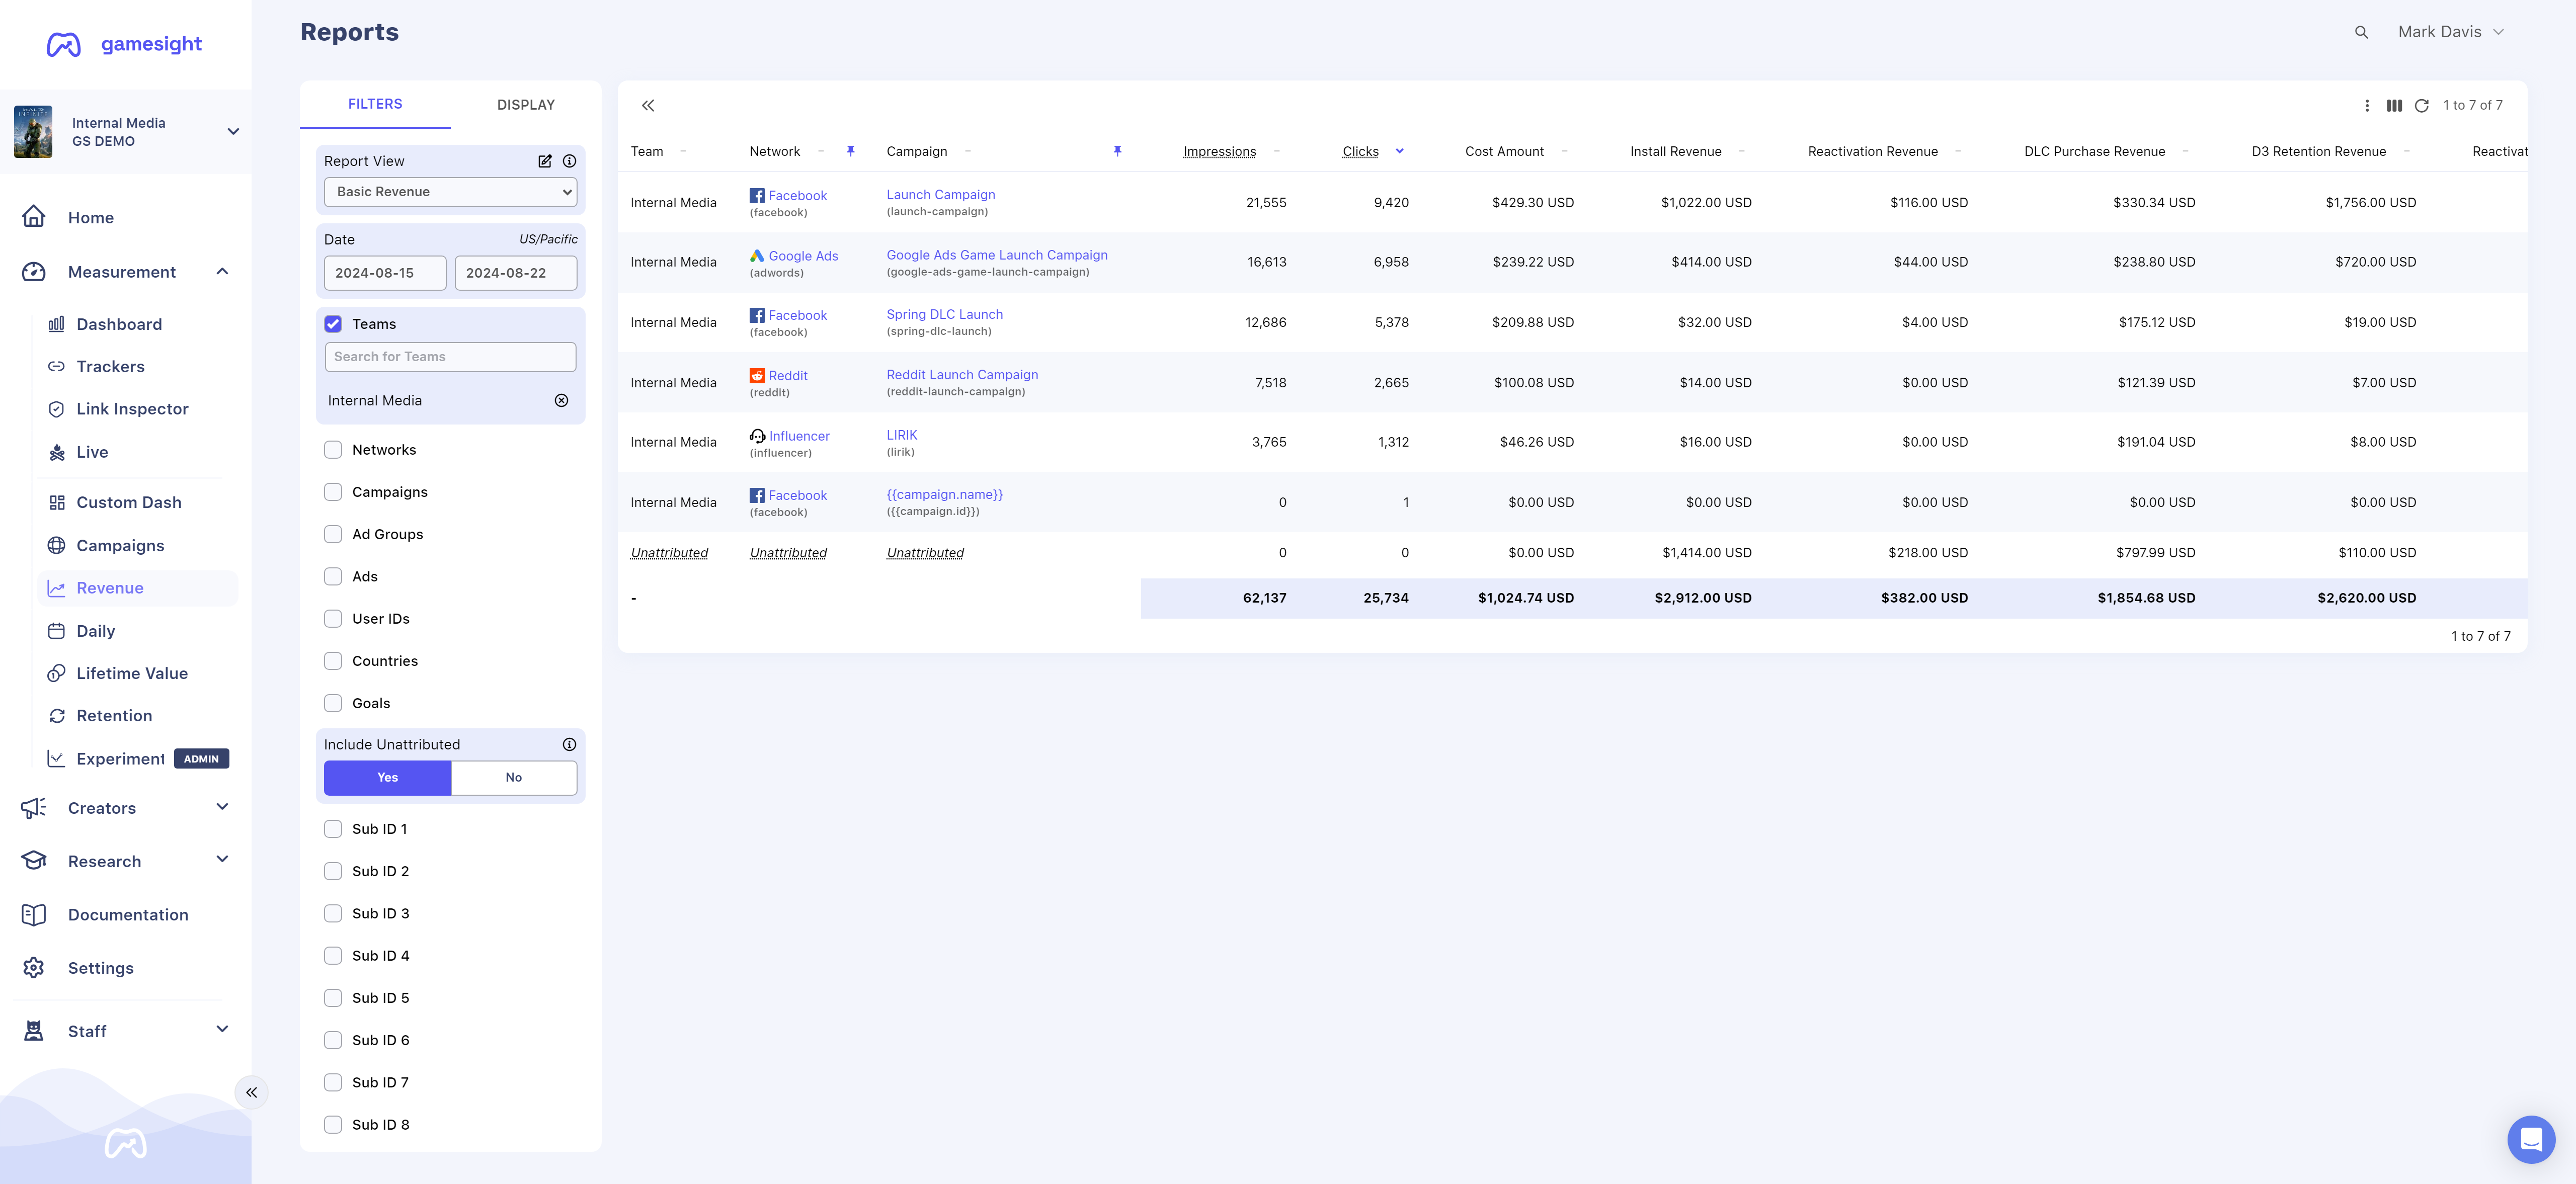Enable the Networks filter checkbox
This screenshot has height=1184, width=2576.
click(x=333, y=450)
